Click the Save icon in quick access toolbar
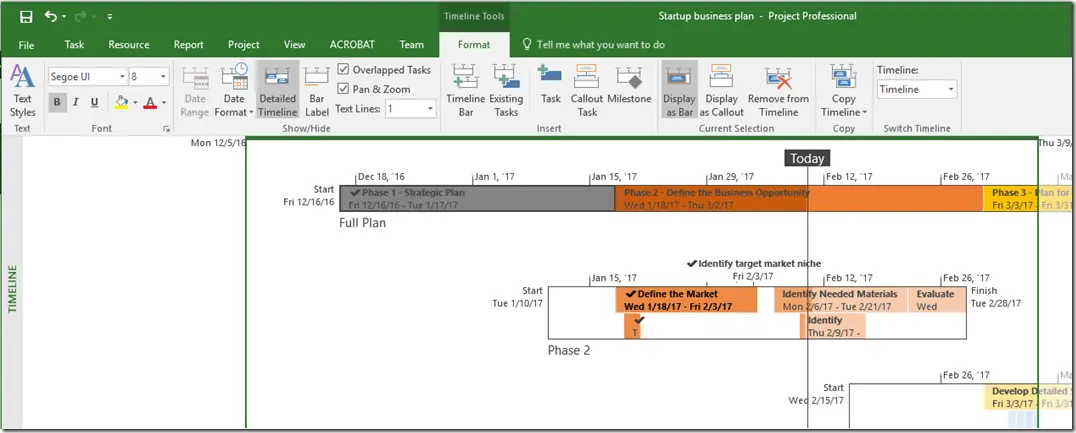 click(x=26, y=16)
